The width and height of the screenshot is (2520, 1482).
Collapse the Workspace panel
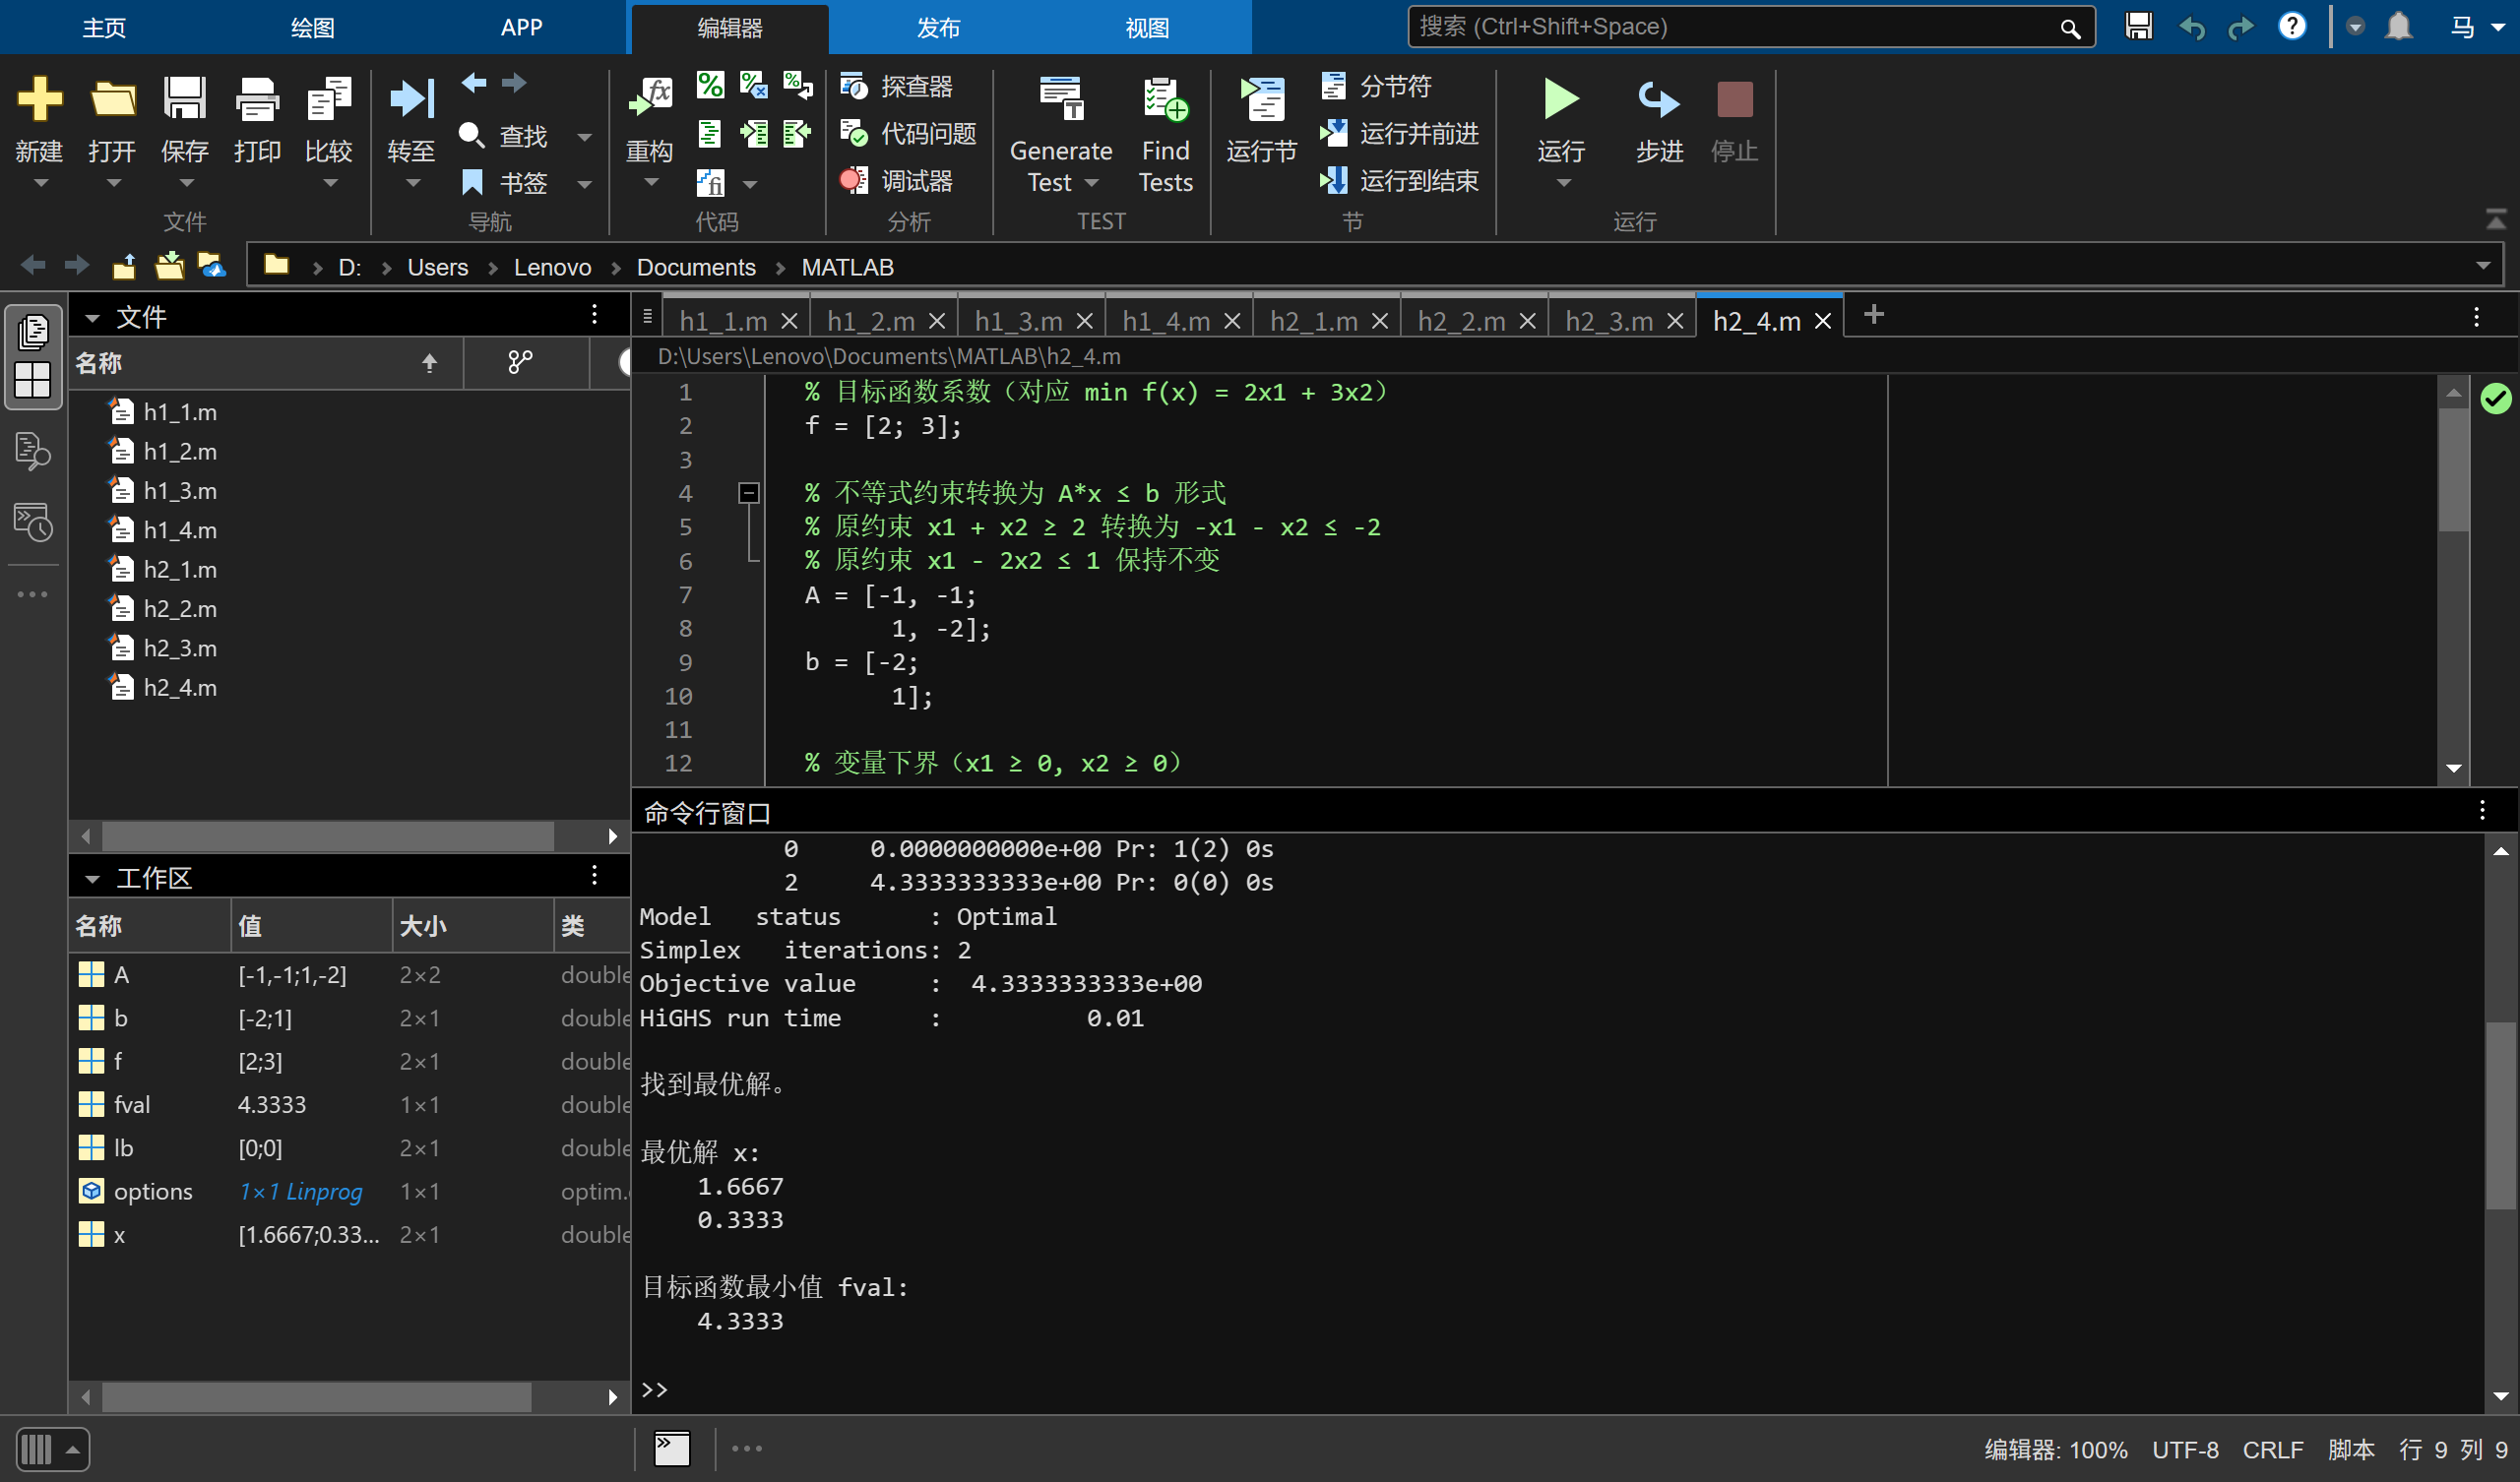coord(92,879)
